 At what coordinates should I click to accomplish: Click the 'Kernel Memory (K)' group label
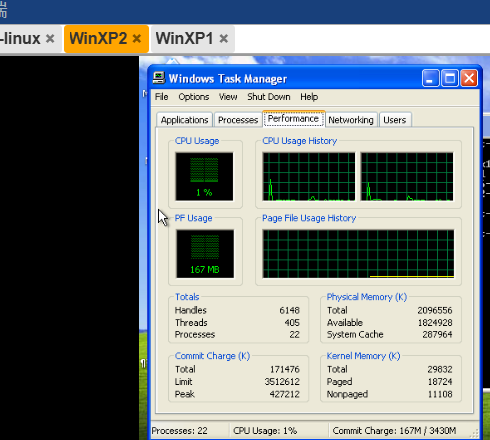[x=363, y=356]
